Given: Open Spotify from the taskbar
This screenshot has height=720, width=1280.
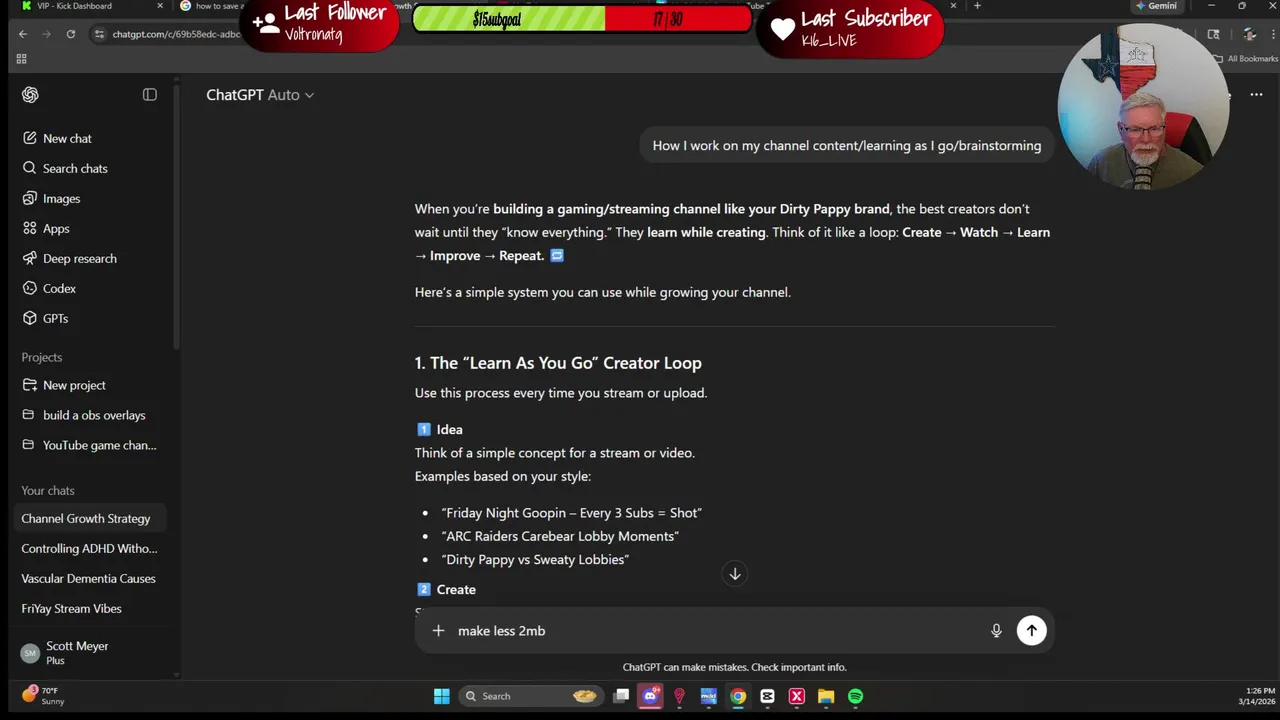Looking at the screenshot, I should (x=856, y=696).
